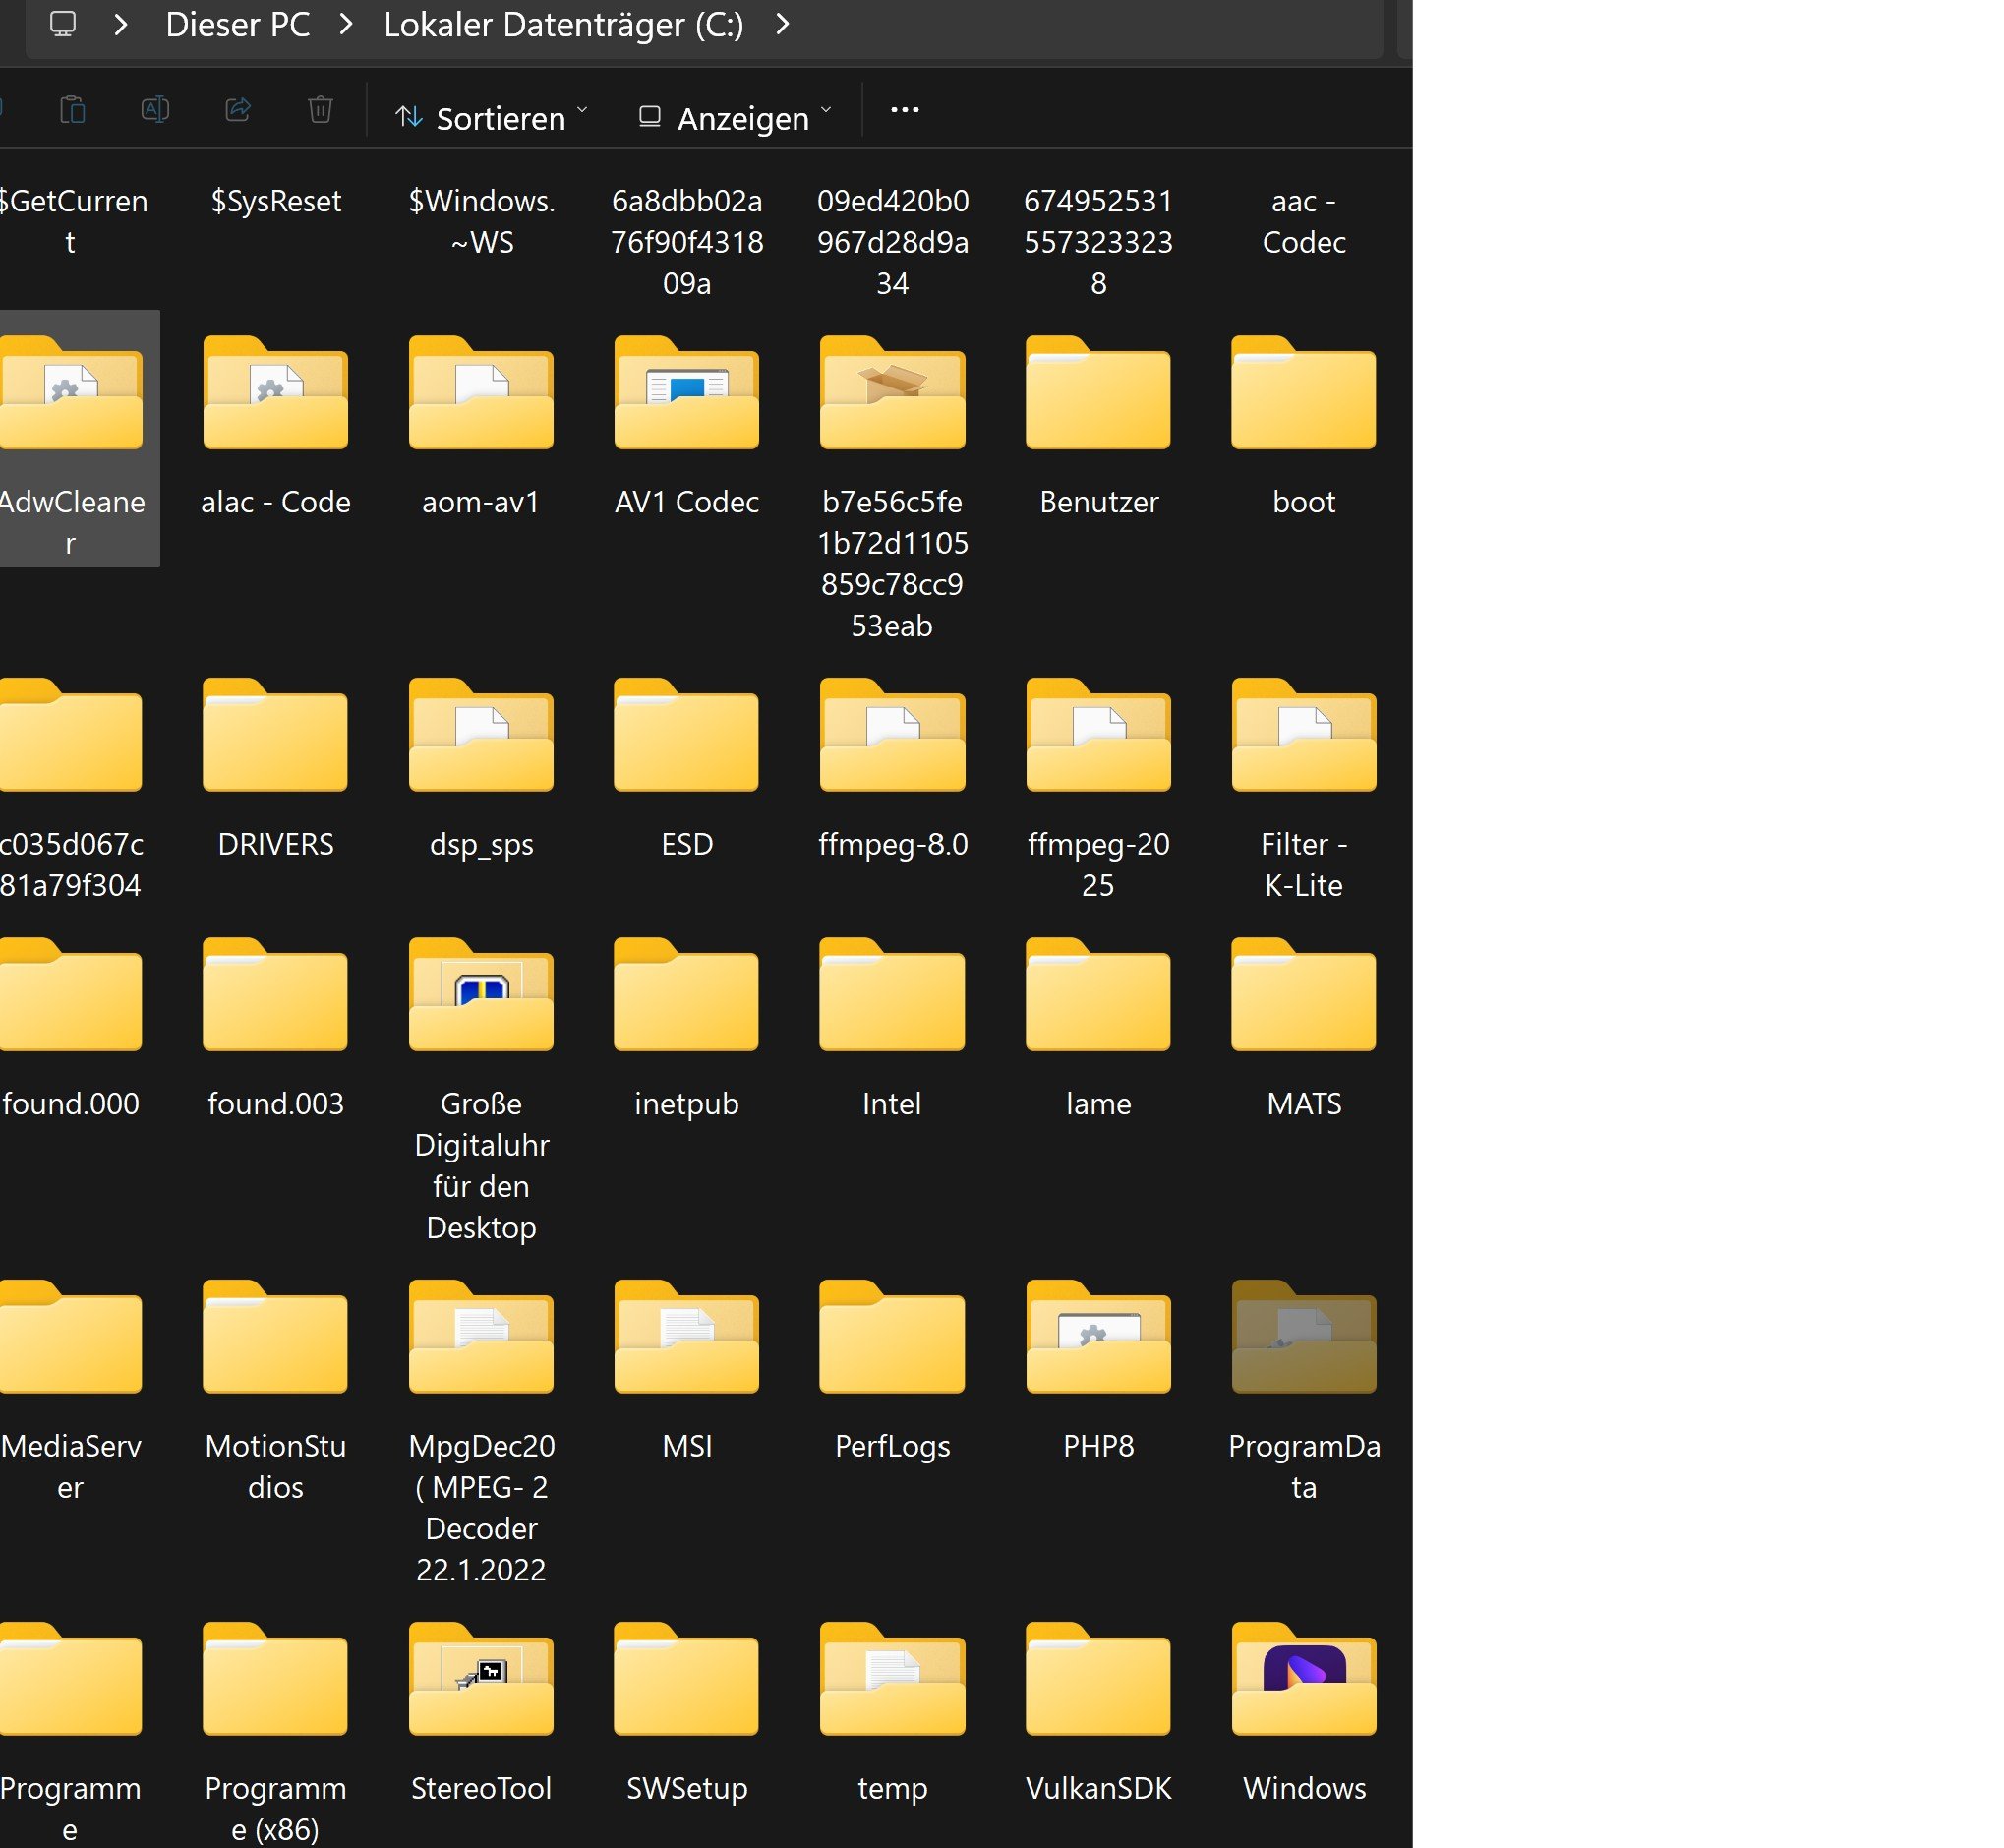The height and width of the screenshot is (1848, 2004).
Task: Click Dieser PC in address bar
Action: [x=238, y=25]
